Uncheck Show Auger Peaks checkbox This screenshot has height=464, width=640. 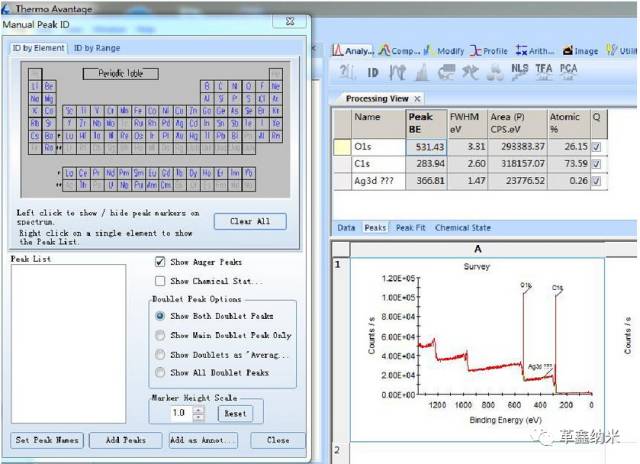click(x=160, y=262)
